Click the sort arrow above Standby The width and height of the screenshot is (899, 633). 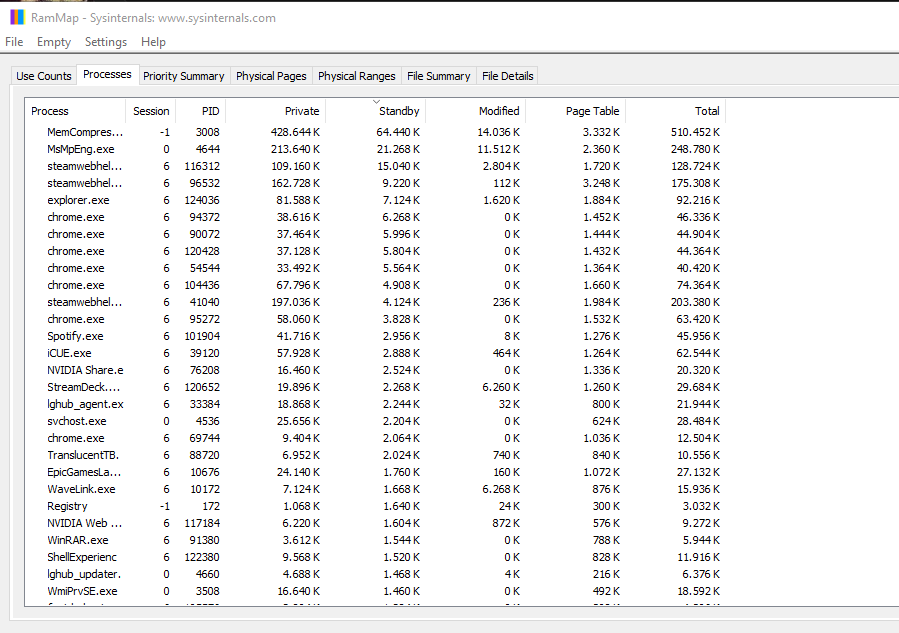tap(376, 101)
